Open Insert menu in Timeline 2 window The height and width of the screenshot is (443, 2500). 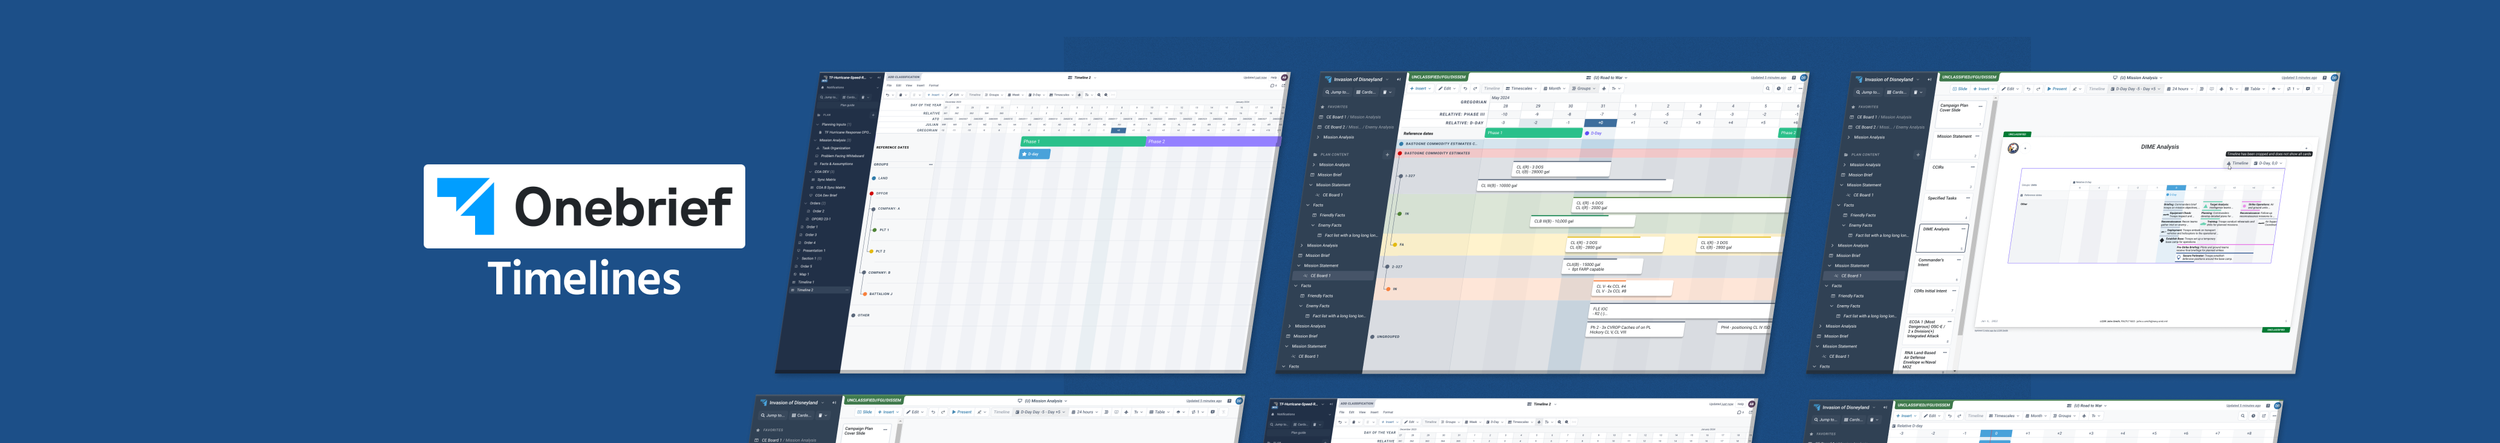[x=921, y=85]
